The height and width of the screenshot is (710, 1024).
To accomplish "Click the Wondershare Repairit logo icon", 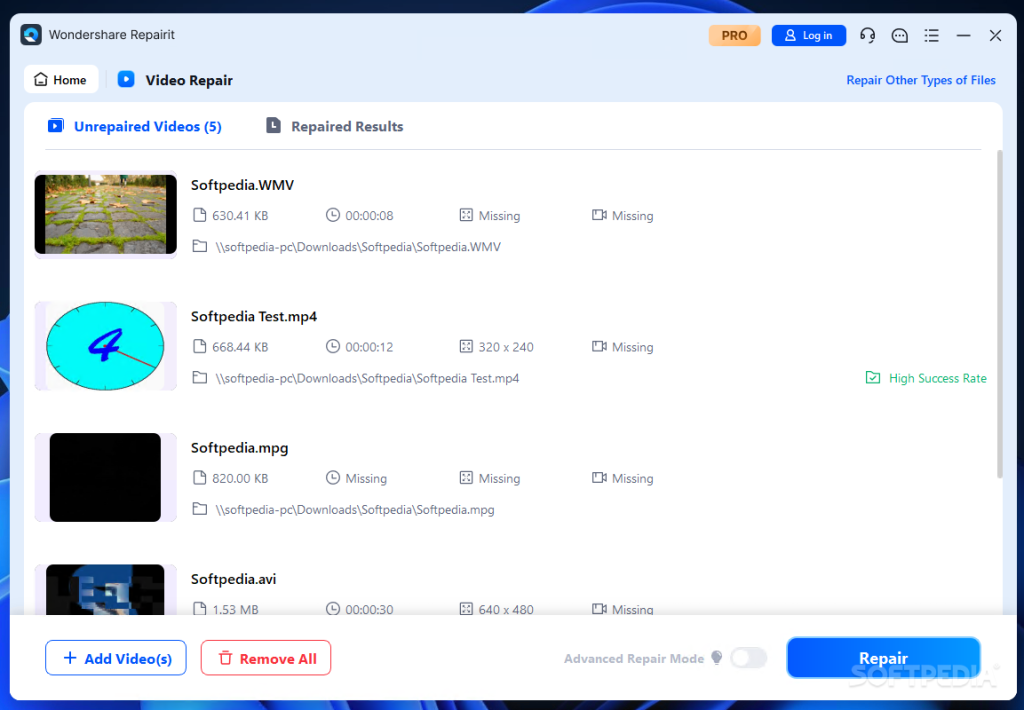I will tap(31, 35).
